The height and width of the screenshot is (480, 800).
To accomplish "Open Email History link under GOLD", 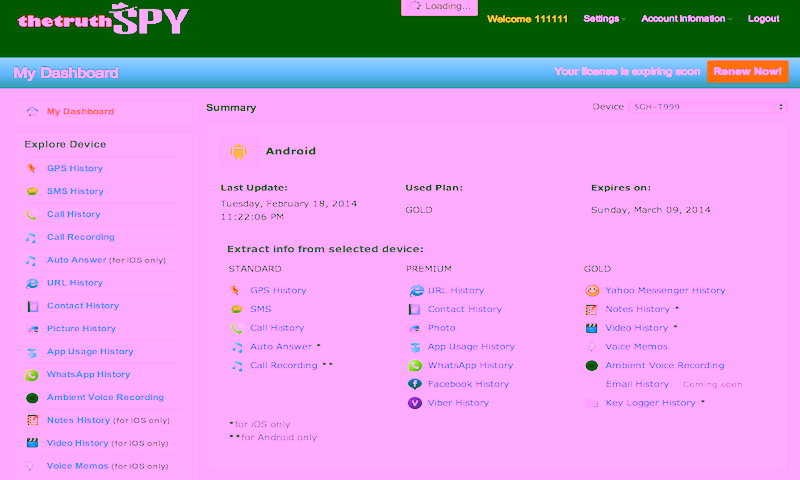I will 637,384.
